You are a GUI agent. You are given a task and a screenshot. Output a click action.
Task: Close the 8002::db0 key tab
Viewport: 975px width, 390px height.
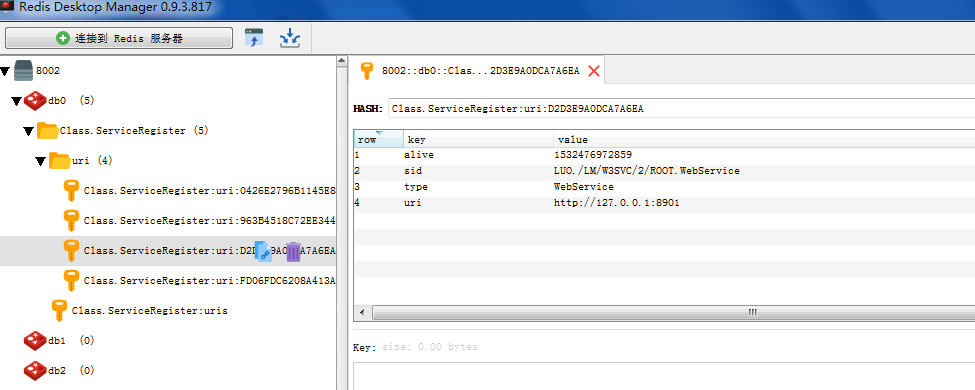pyautogui.click(x=593, y=71)
